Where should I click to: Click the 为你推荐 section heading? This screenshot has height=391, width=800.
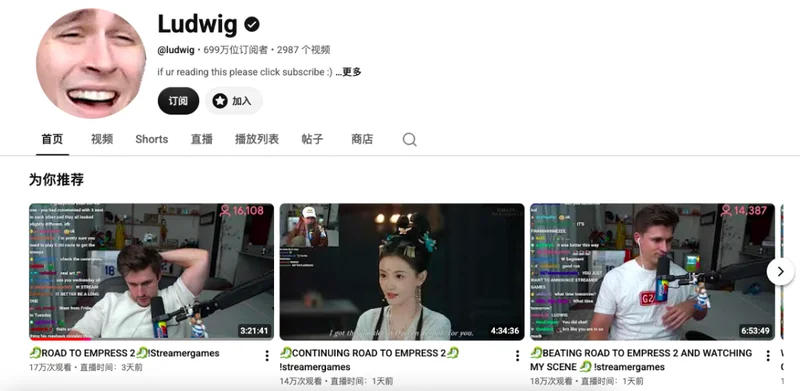point(56,180)
